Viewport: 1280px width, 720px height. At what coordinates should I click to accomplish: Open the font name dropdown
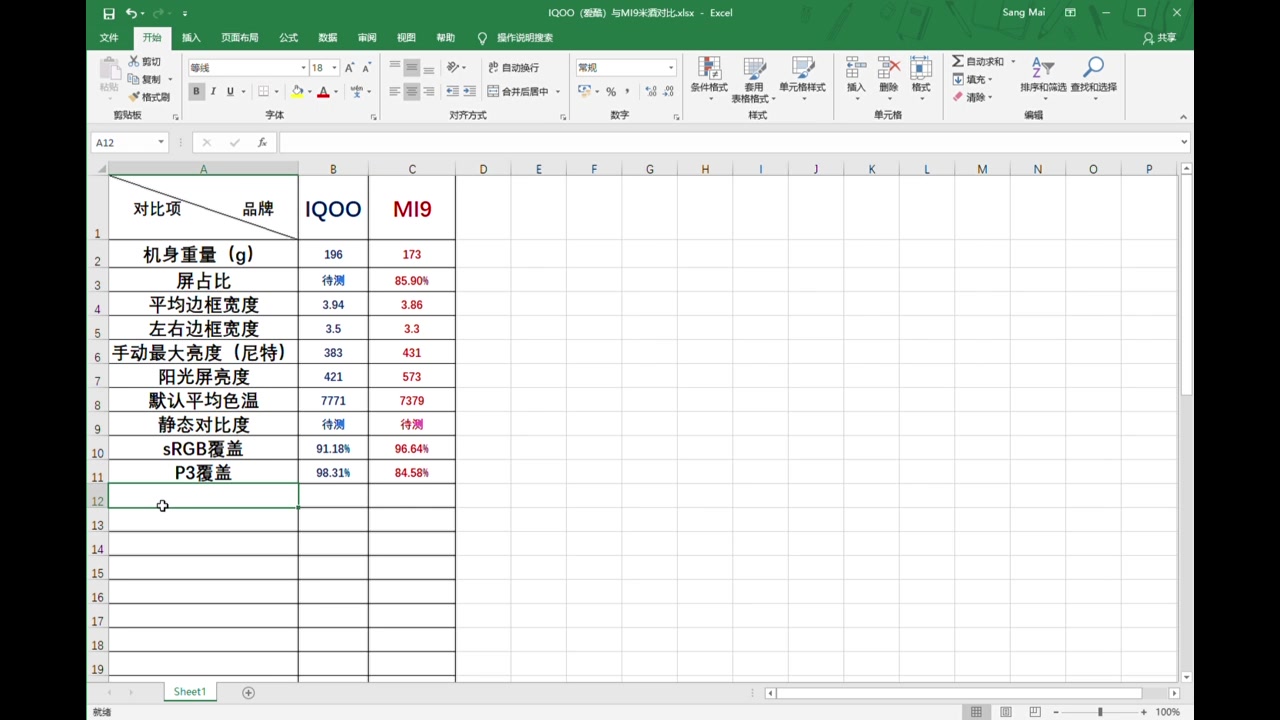click(302, 67)
